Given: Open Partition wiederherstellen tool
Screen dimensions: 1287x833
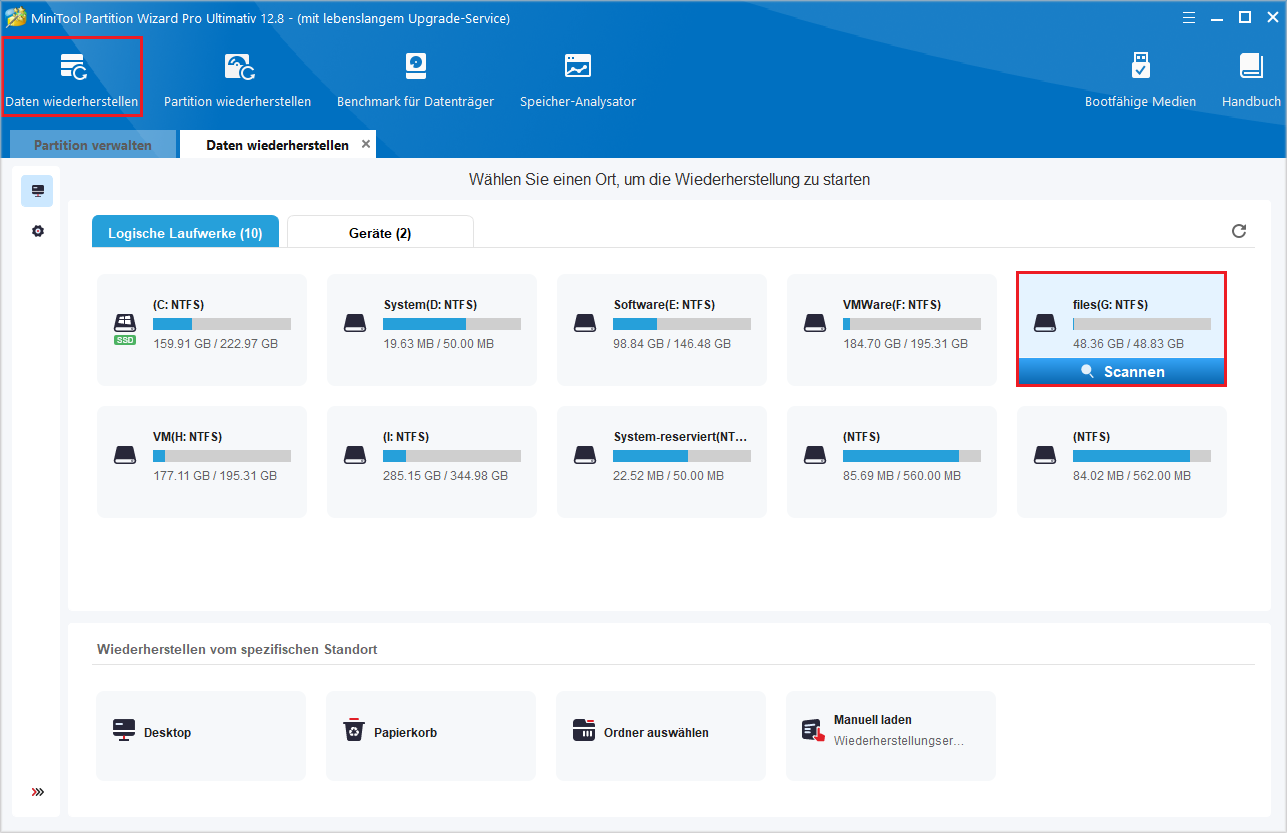Looking at the screenshot, I should click(x=237, y=80).
